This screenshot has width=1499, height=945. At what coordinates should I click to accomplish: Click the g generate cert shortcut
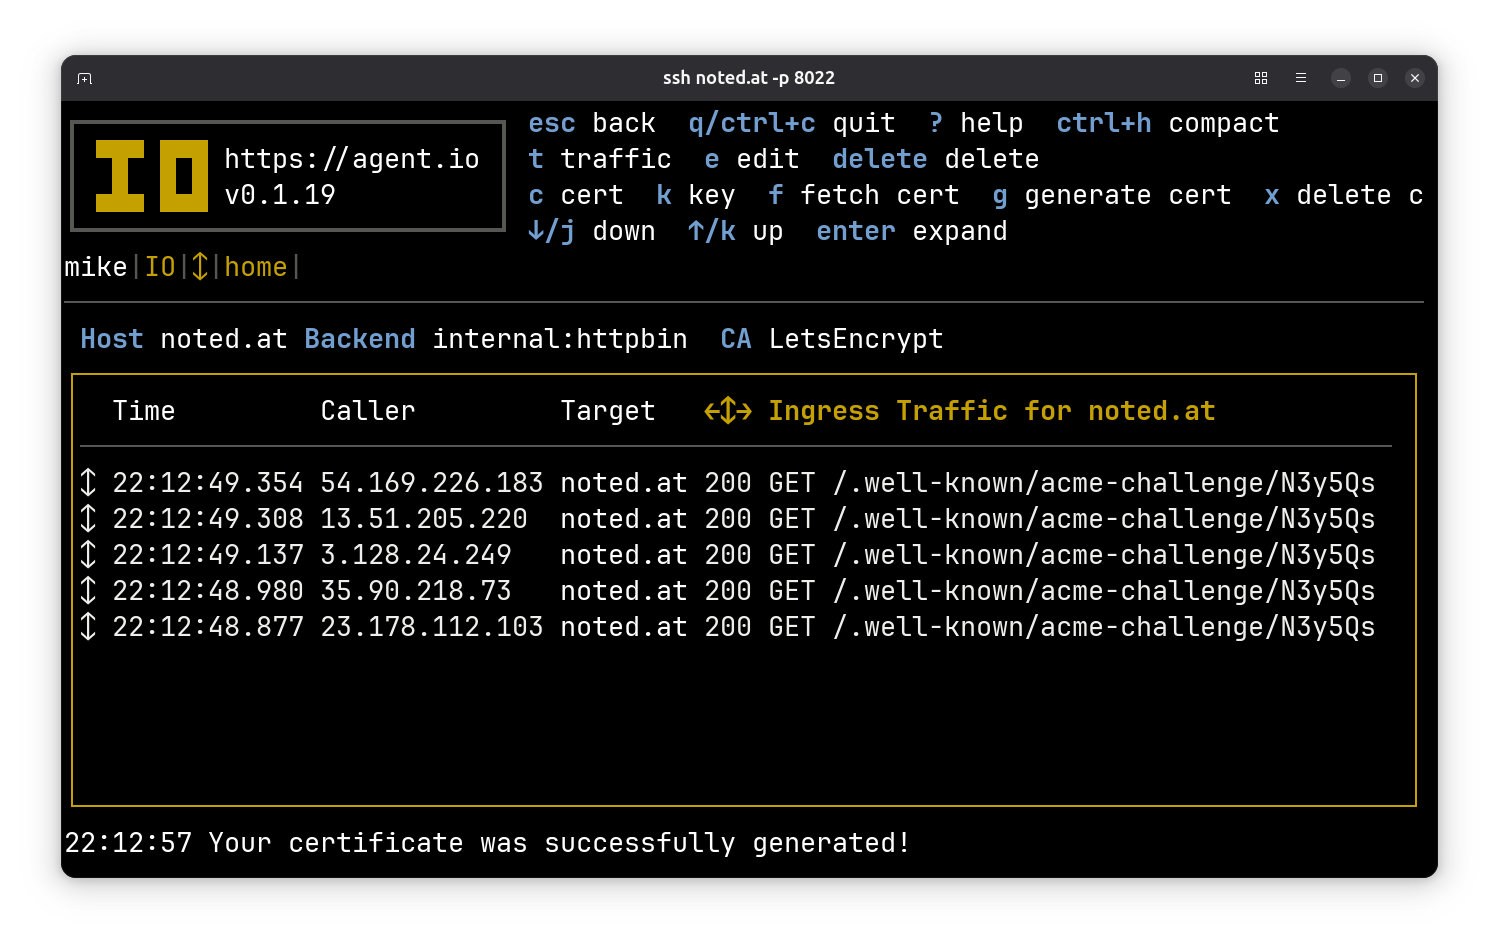(x=1112, y=195)
